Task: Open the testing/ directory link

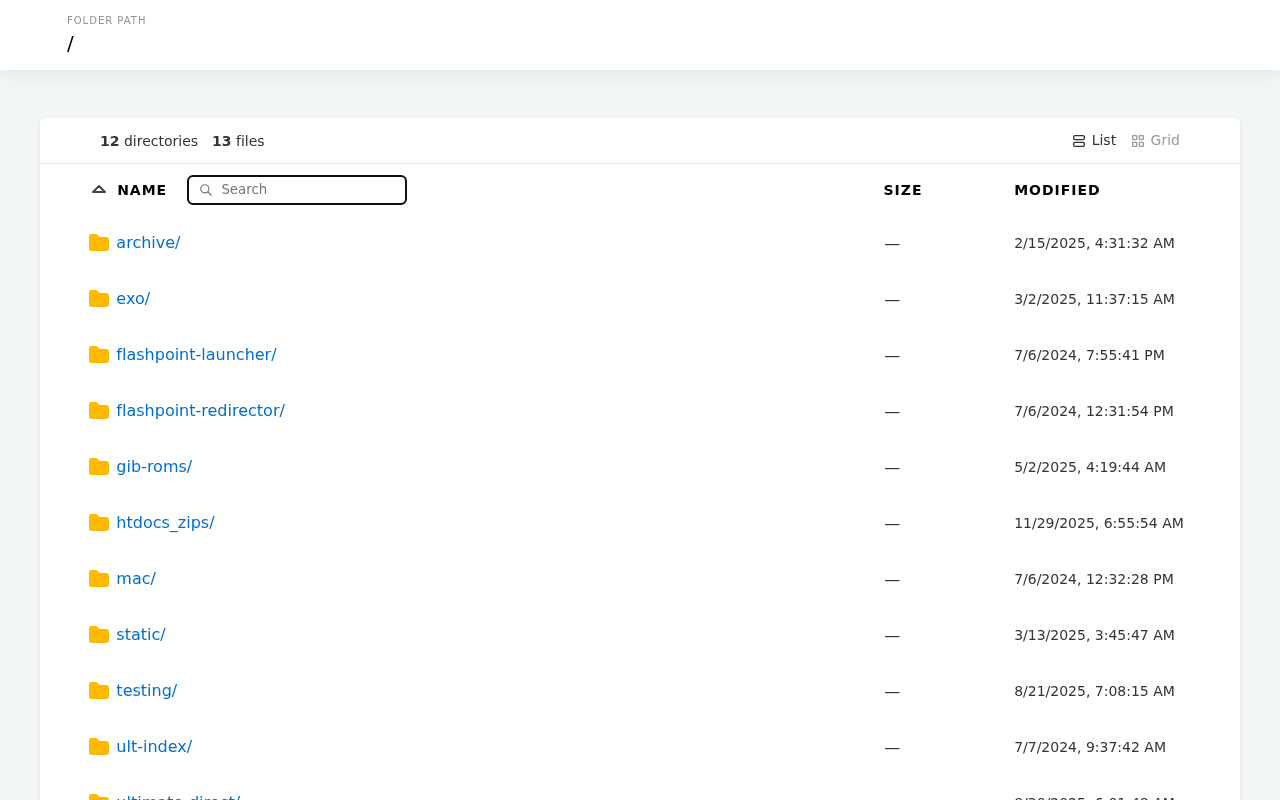Action: click(x=147, y=690)
